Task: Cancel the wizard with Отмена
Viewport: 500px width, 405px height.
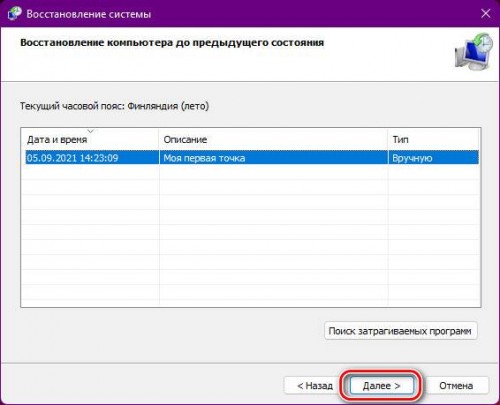Action: (456, 386)
